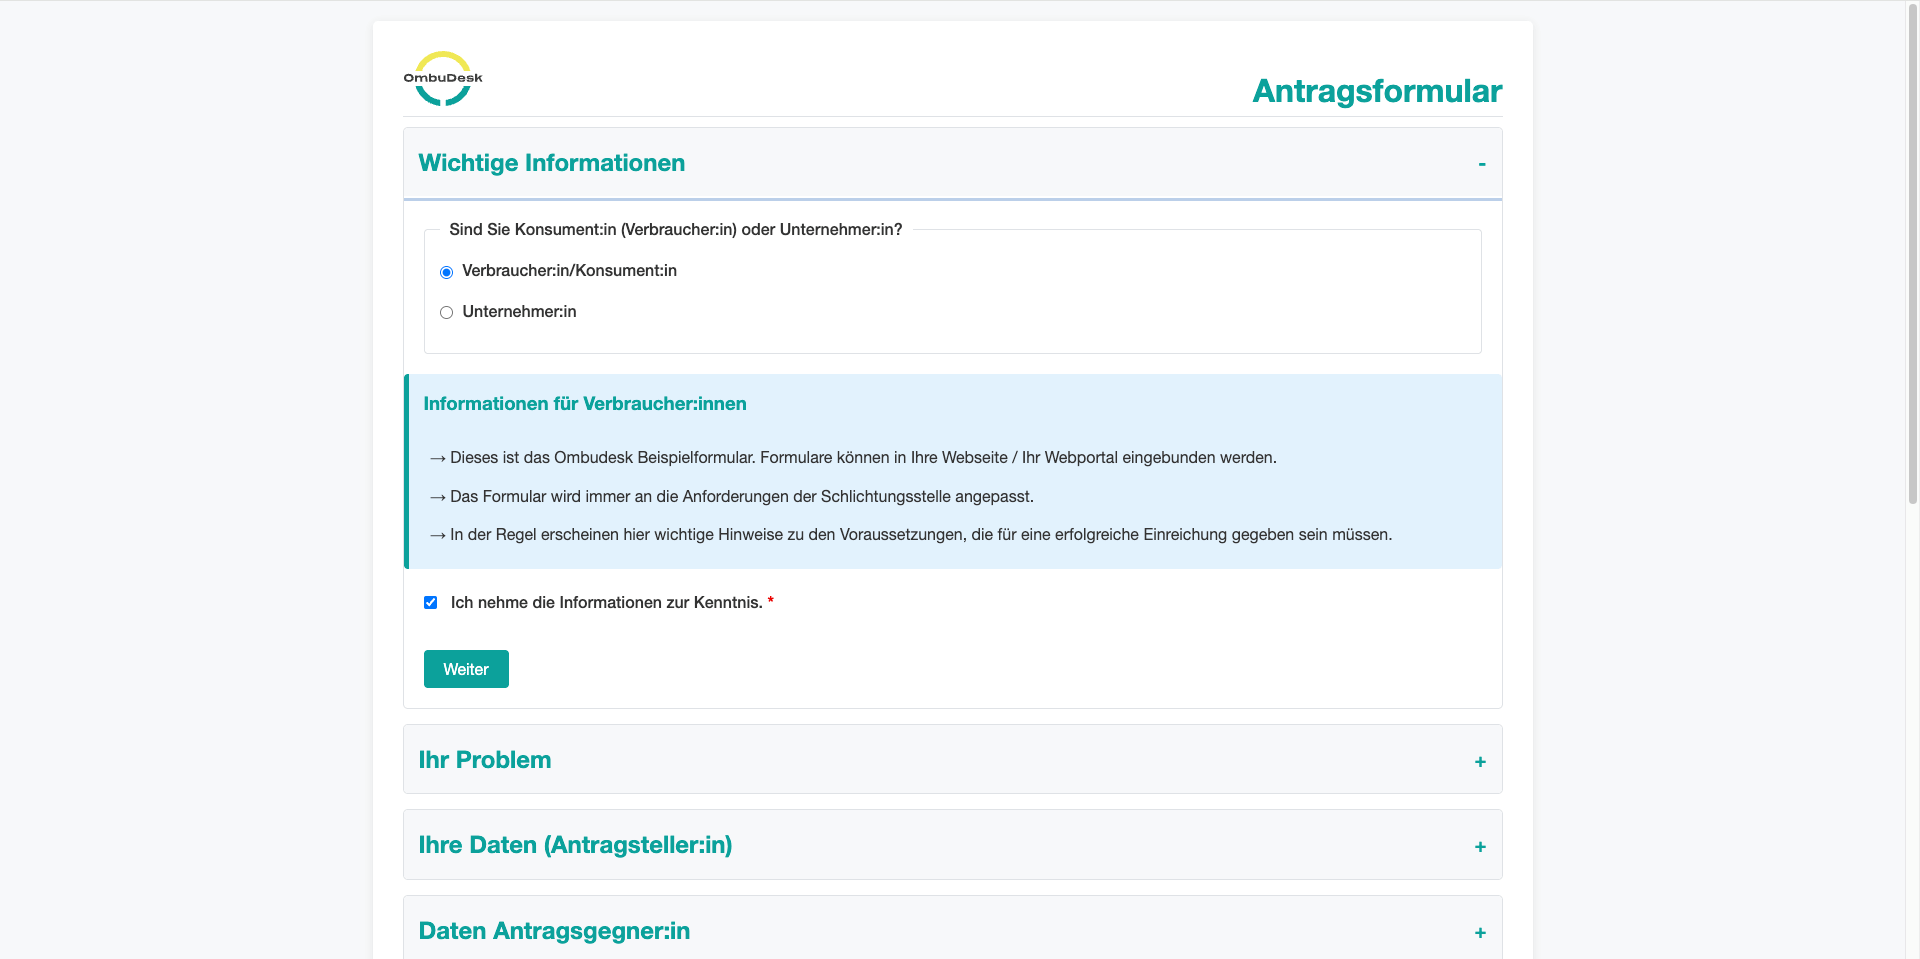The width and height of the screenshot is (1920, 959).
Task: Choose the Unternehmer:in radio button
Action: [447, 313]
